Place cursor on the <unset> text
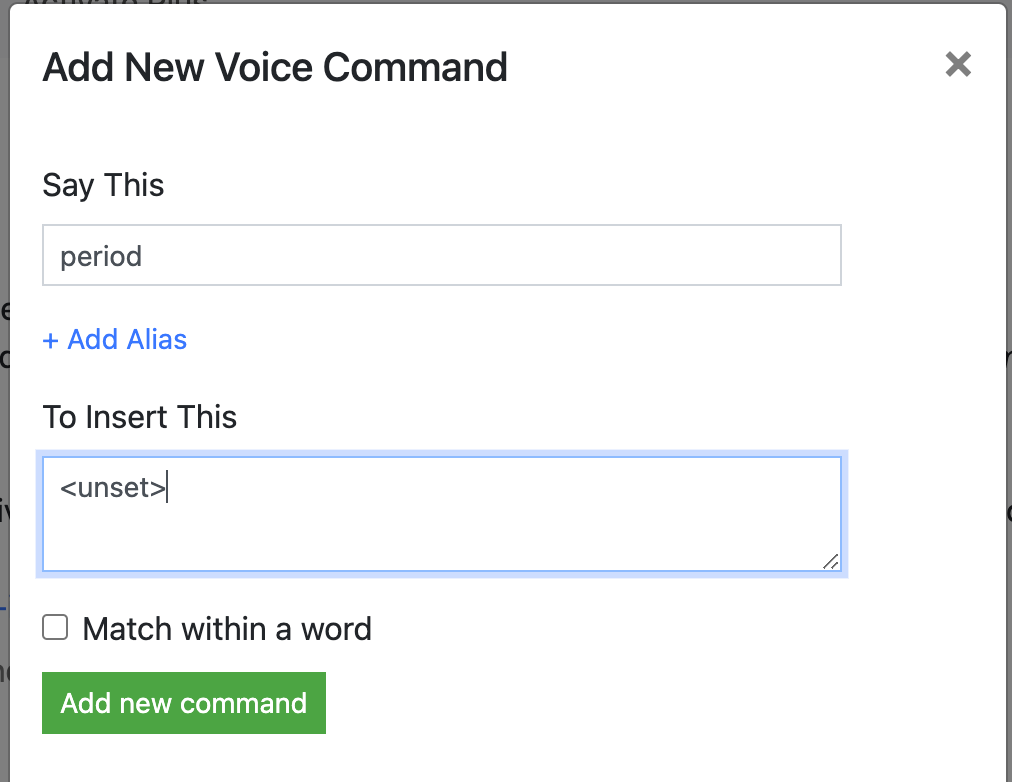 click(x=113, y=489)
